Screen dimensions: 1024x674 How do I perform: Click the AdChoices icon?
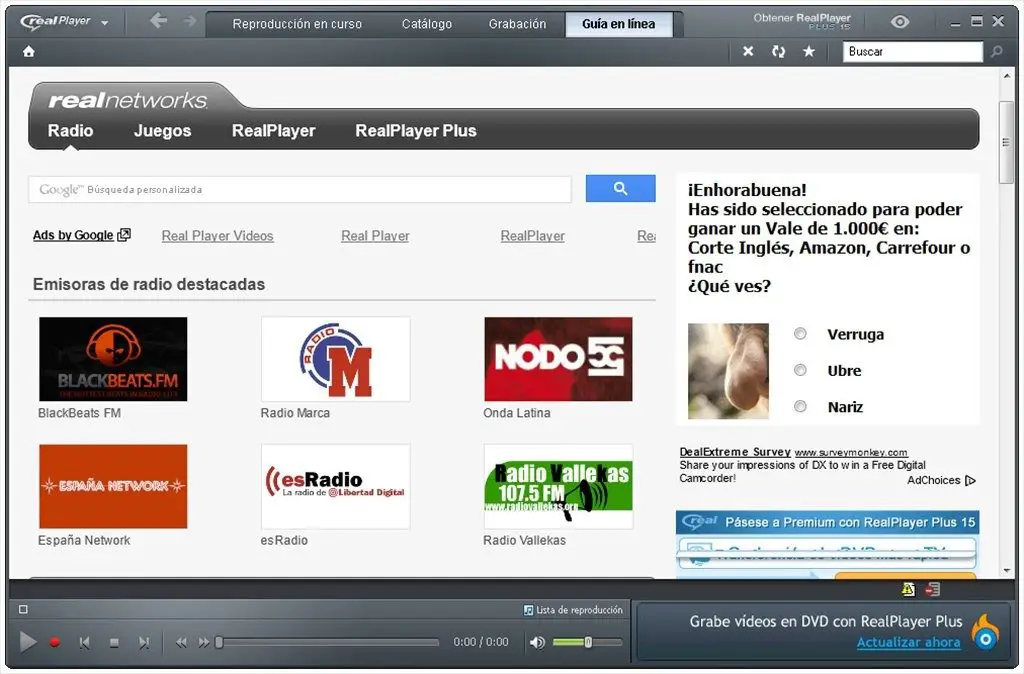[970, 480]
